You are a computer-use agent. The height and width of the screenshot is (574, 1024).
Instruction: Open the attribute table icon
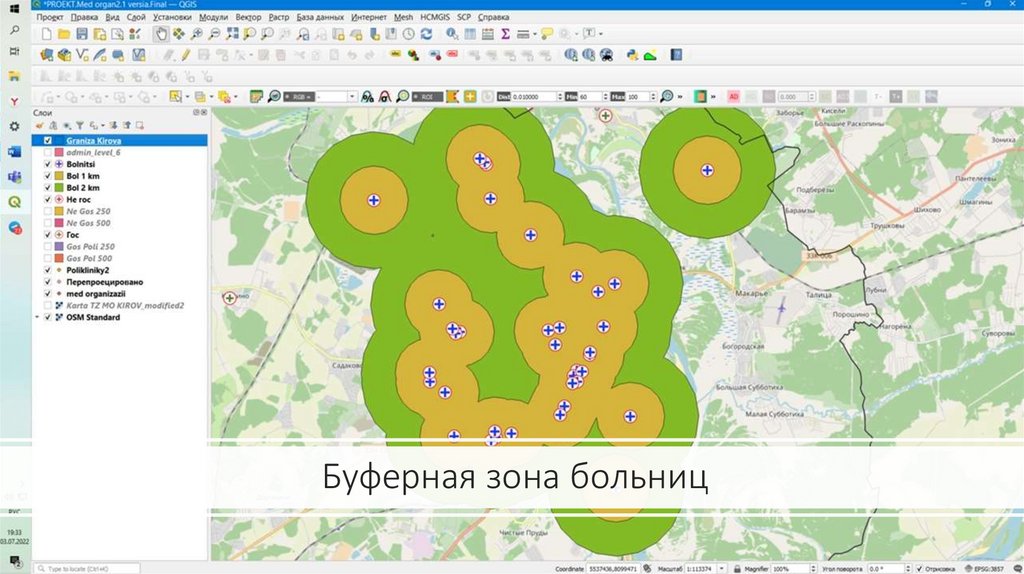coord(470,34)
